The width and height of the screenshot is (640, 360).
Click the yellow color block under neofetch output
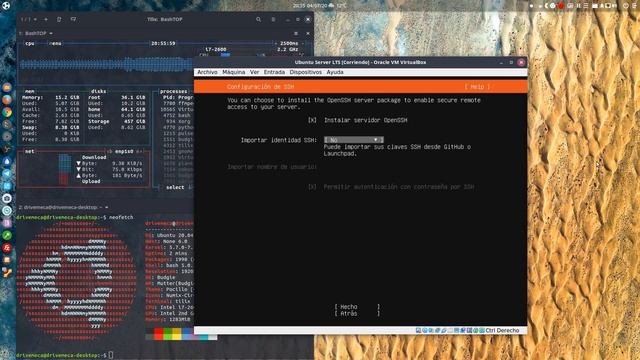click(177, 335)
